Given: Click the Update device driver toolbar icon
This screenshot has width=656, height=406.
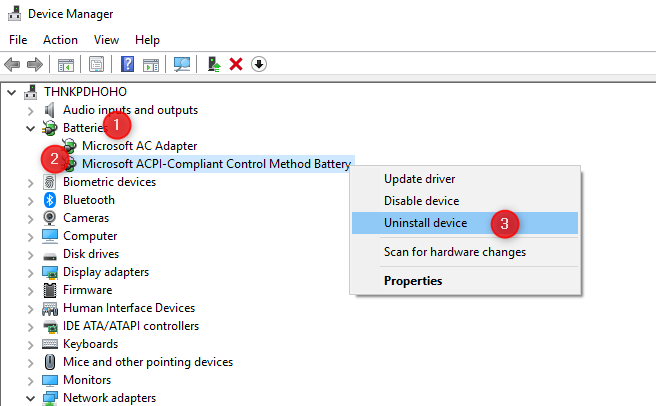Looking at the screenshot, I should pos(214,64).
